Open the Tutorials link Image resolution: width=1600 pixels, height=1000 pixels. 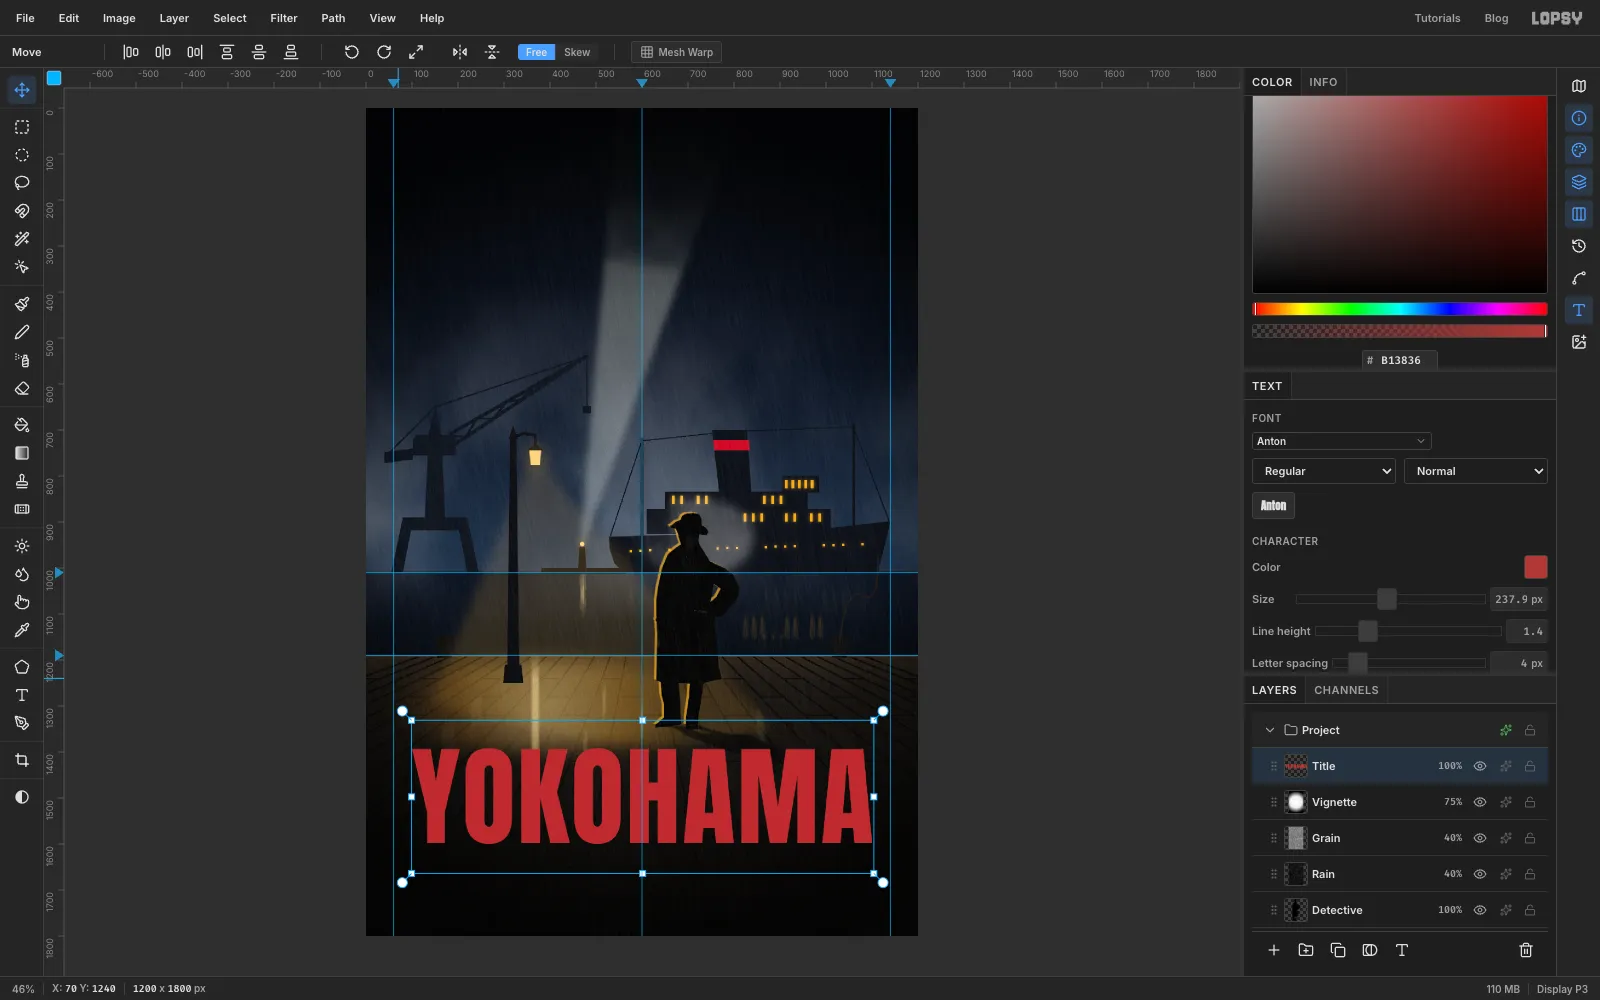(1437, 18)
